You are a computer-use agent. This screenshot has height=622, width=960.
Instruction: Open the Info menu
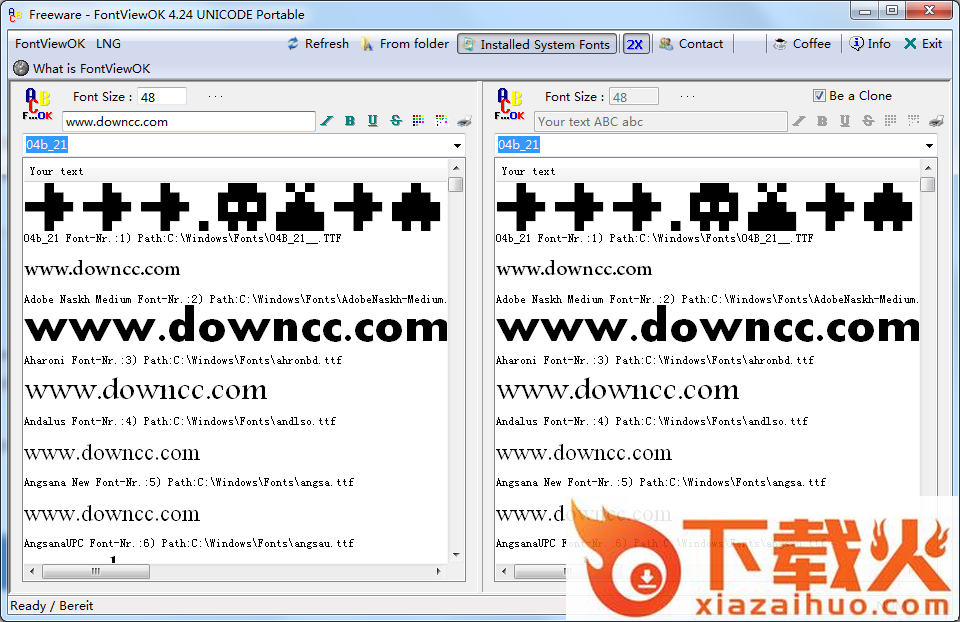point(870,44)
